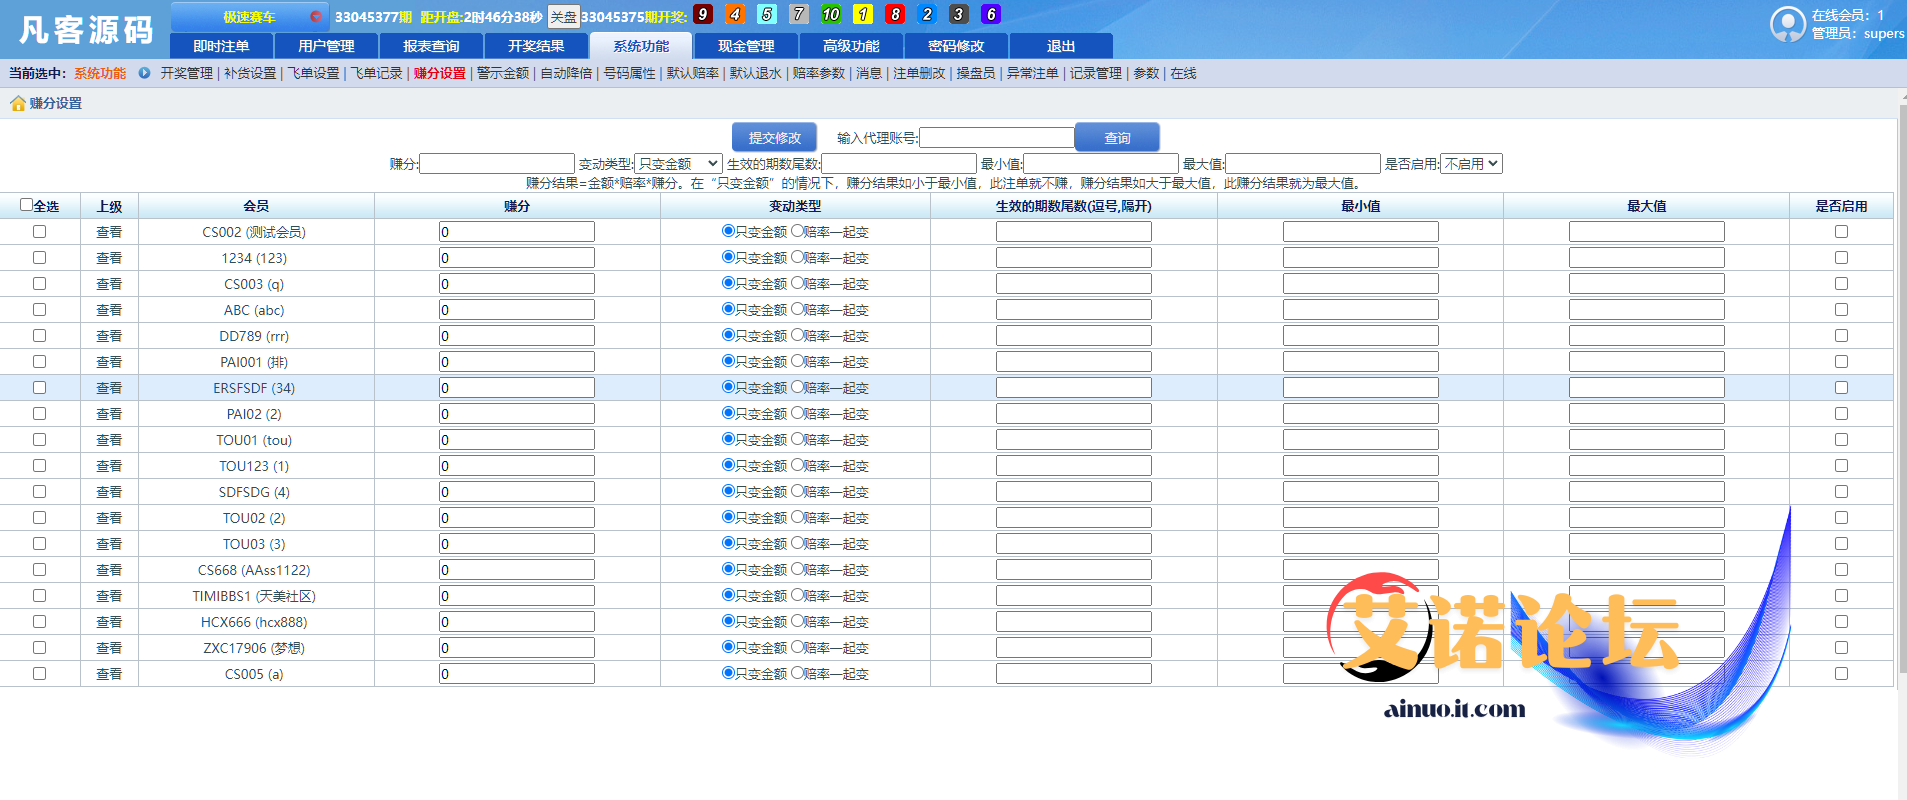This screenshot has height=800, width=1907.
Task: Click 查看 link for TOU01 row
Action: pos(109,440)
